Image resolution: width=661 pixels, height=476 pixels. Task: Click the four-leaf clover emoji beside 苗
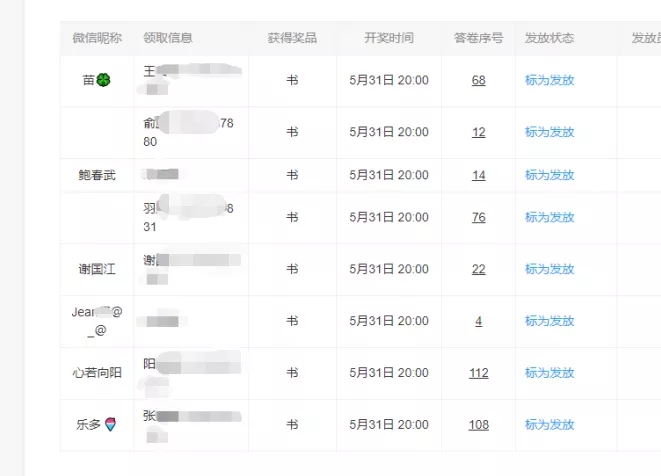click(103, 80)
